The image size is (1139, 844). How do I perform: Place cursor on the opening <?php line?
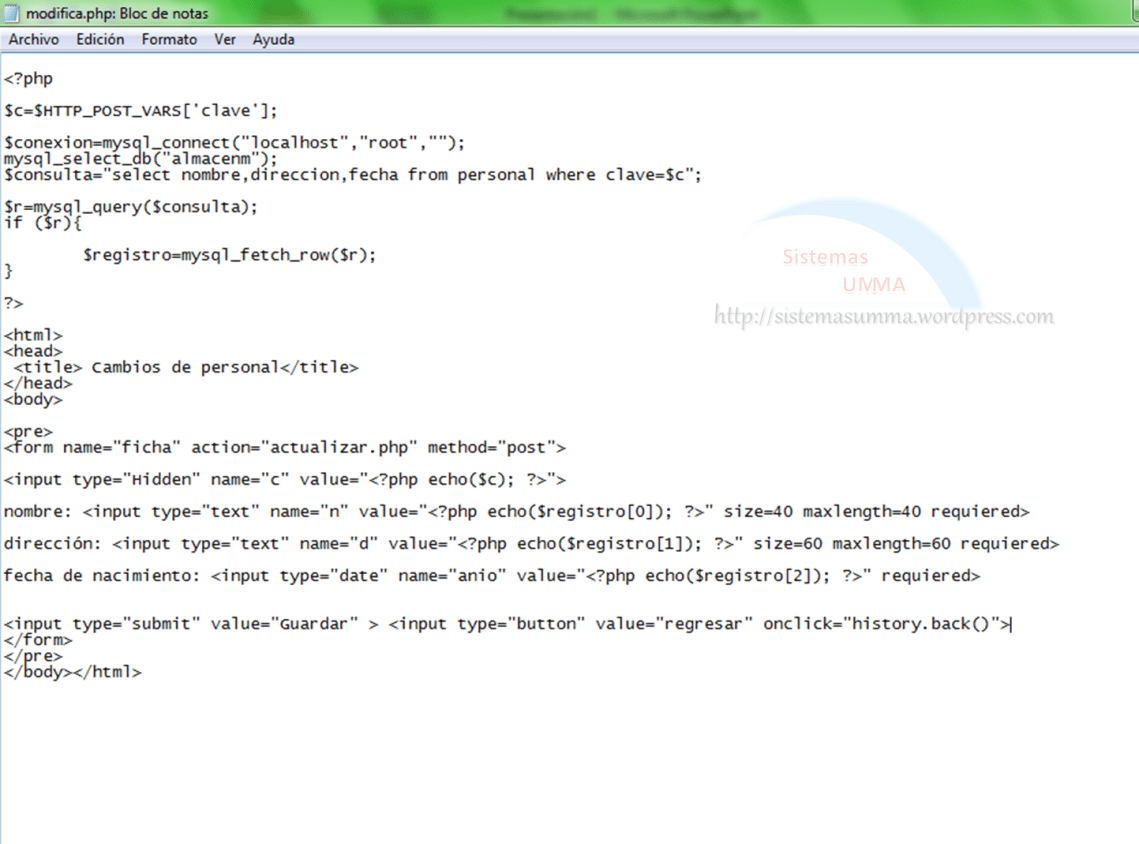click(x=29, y=79)
